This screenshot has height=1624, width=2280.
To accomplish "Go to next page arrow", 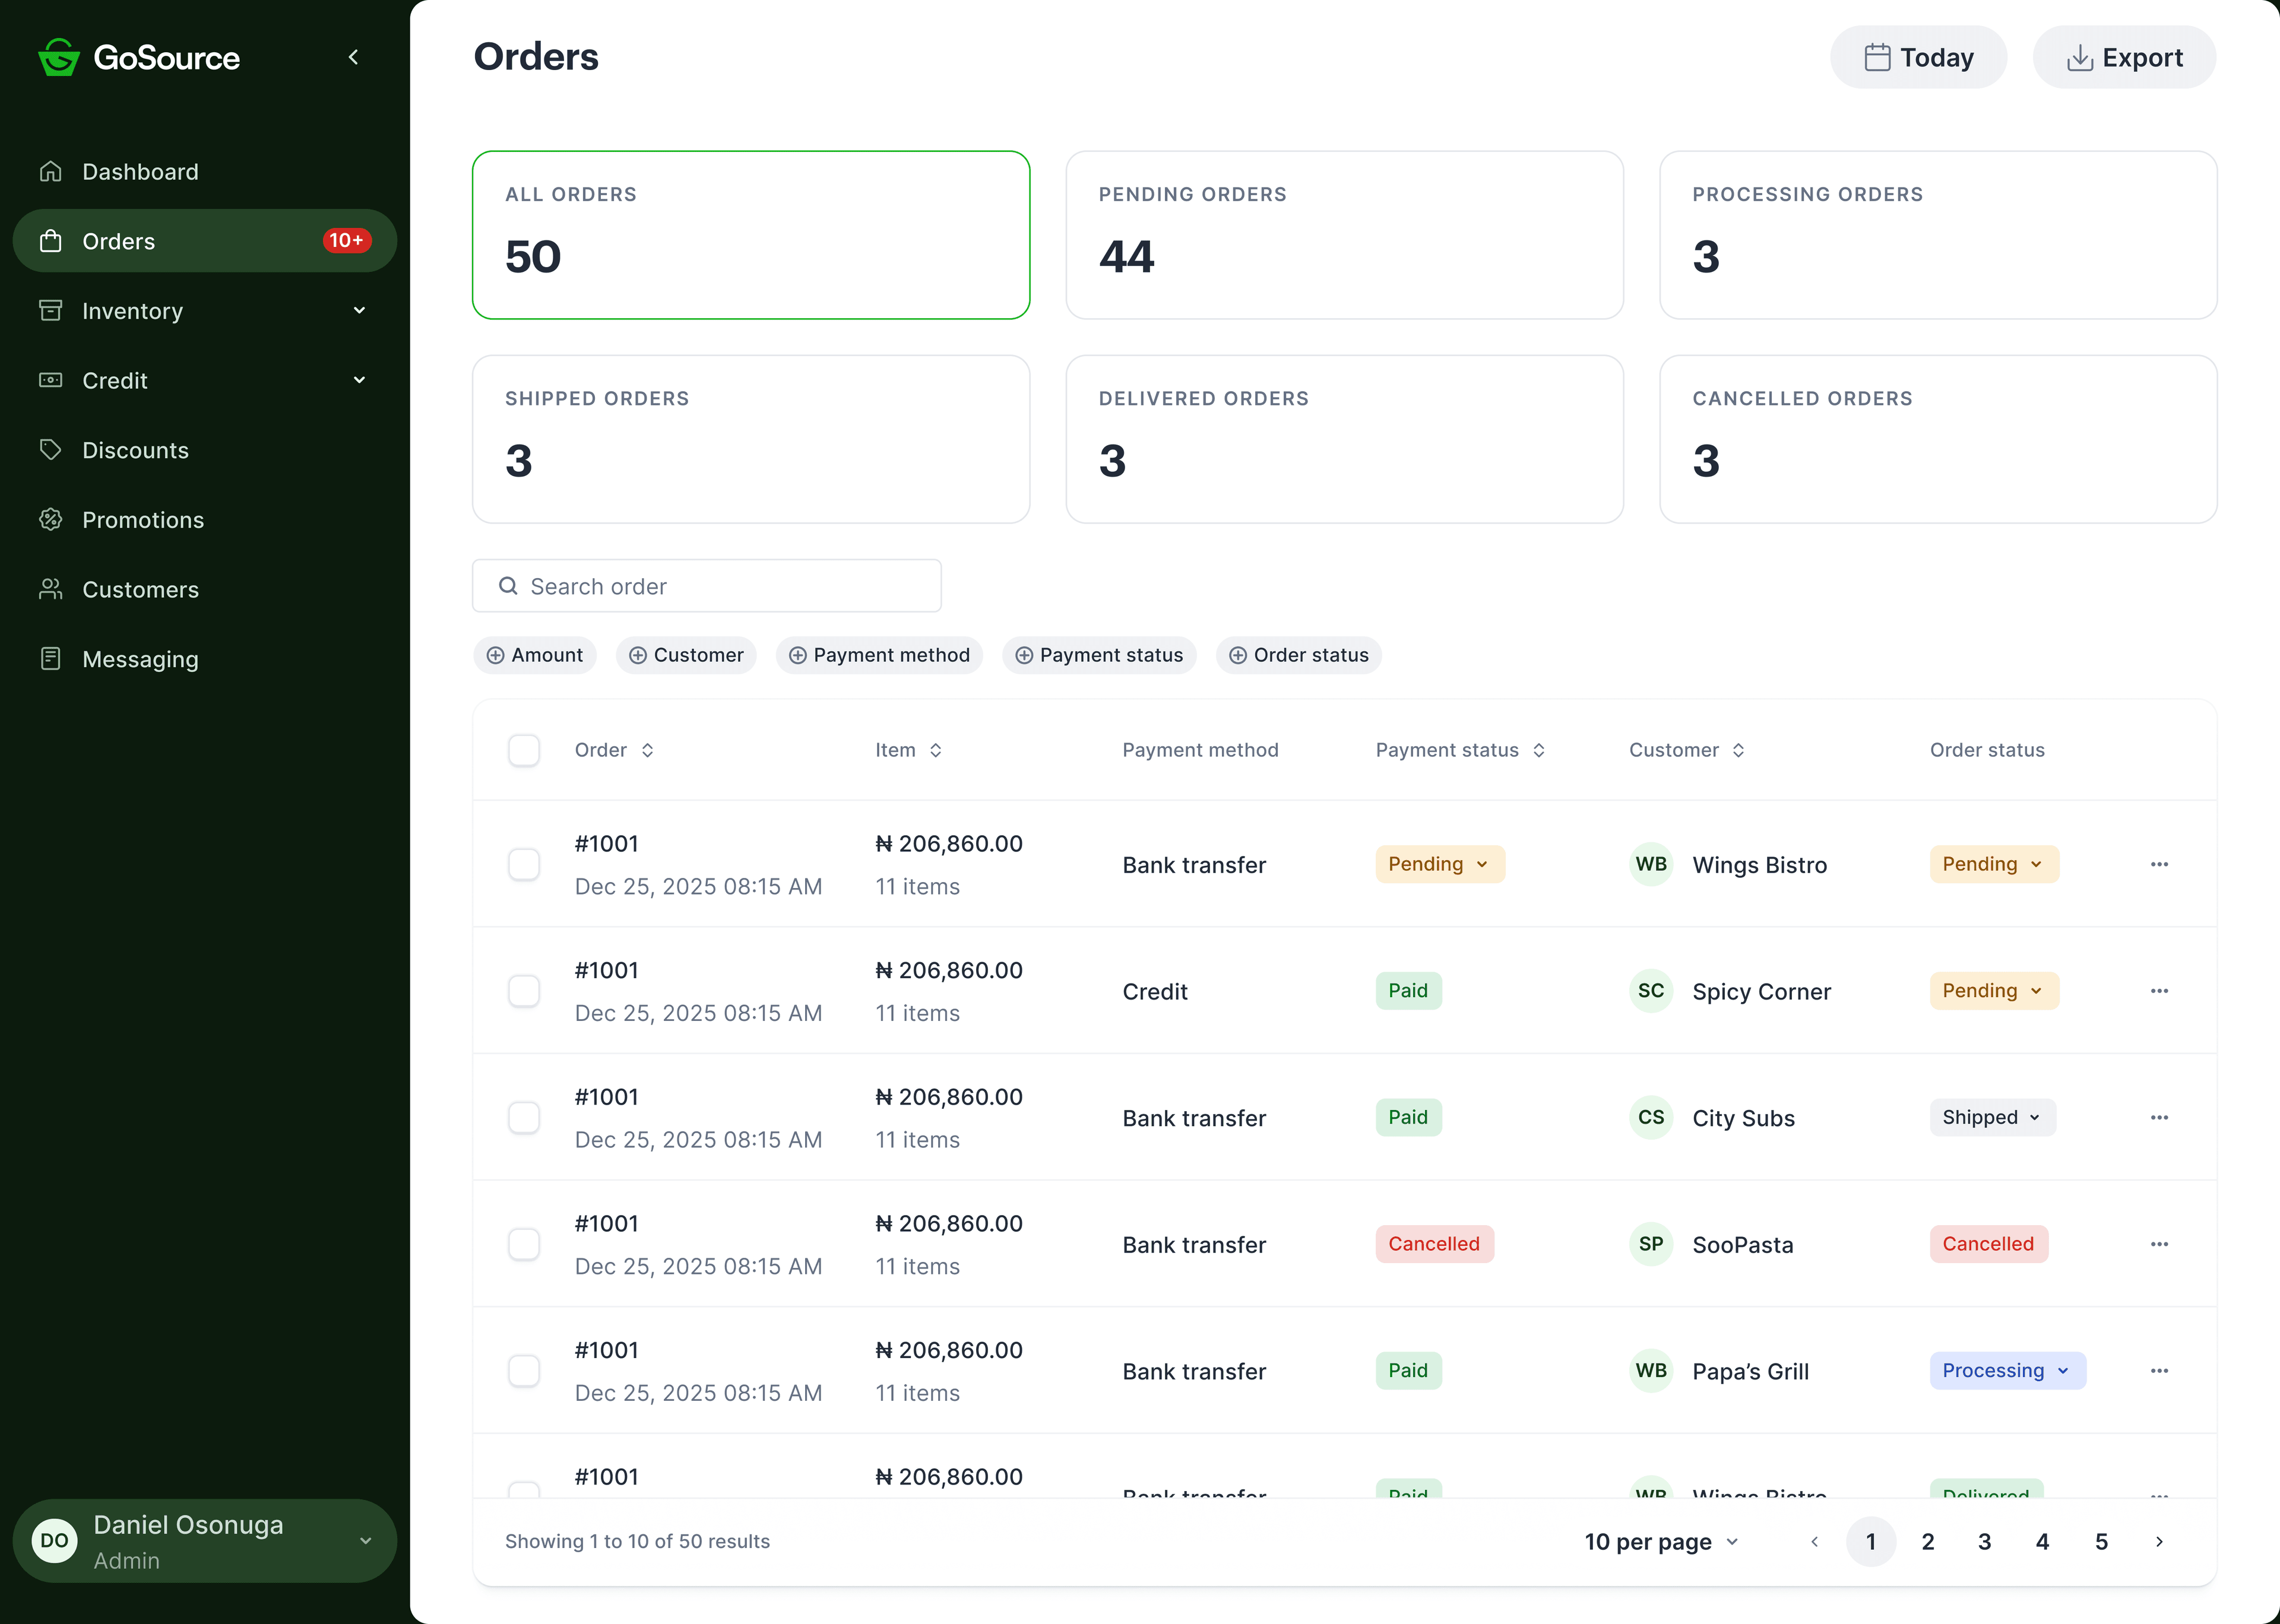I will coord(2159,1541).
